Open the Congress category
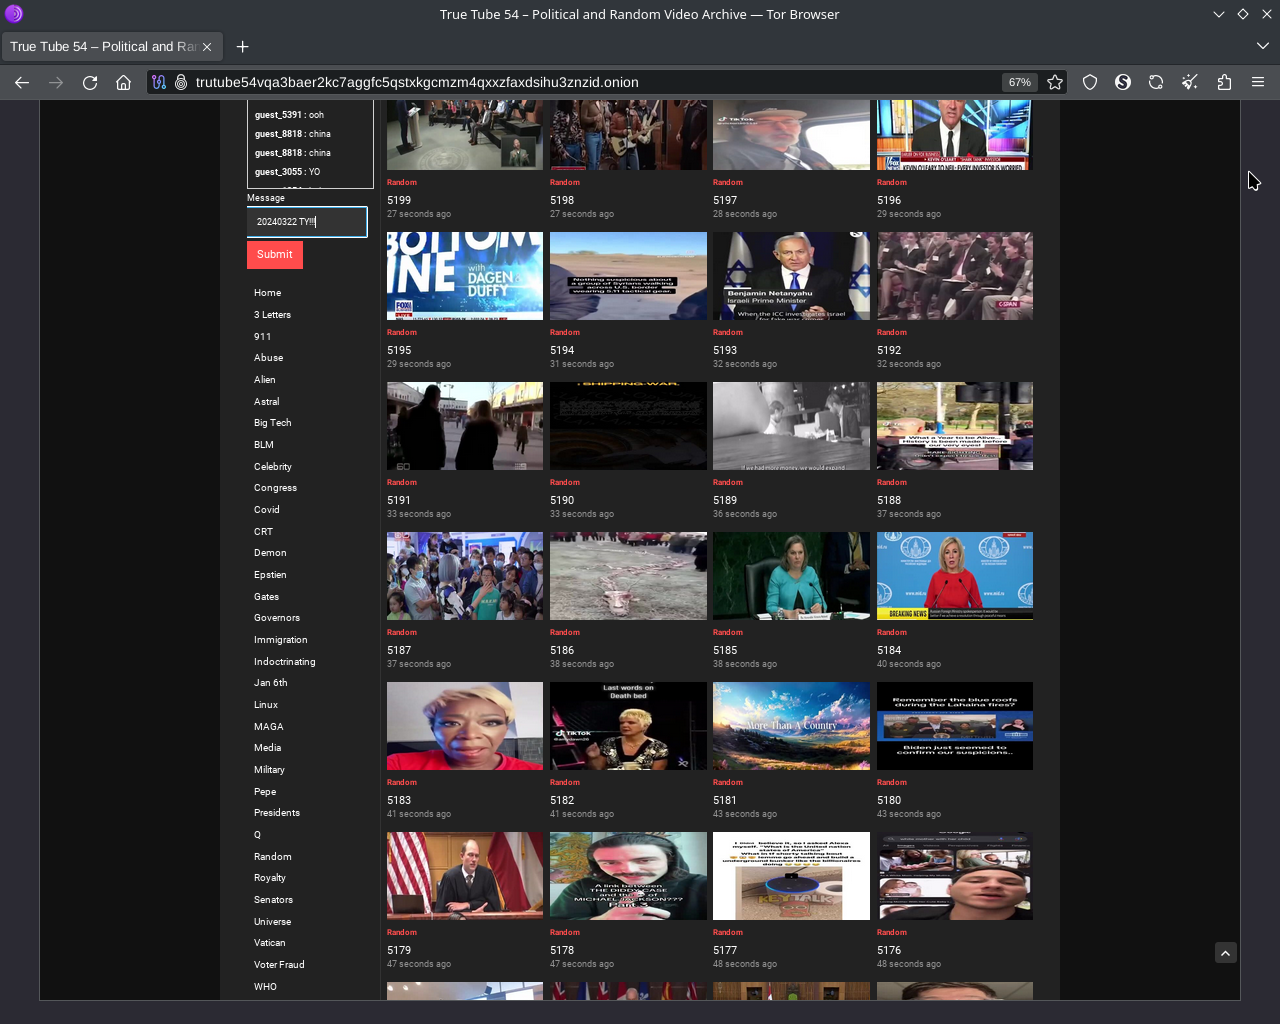1280x1024 pixels. 276,488
